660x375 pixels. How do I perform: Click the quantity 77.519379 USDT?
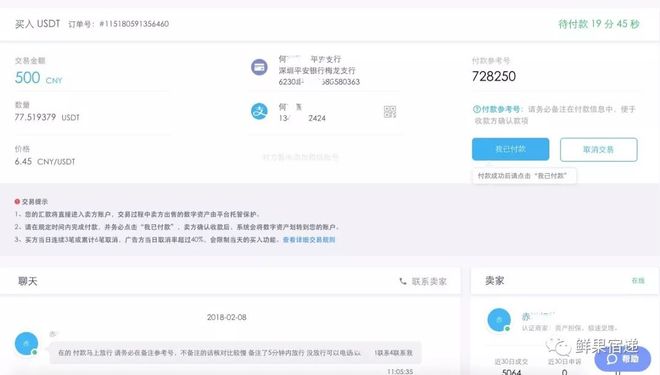[47, 117]
